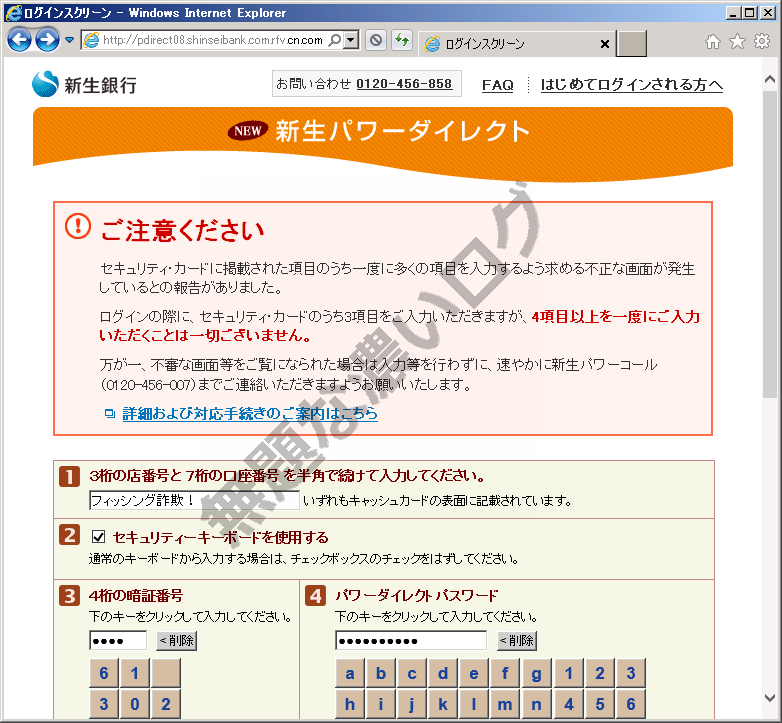
Task: Click 削除 beside the PIN field
Action: point(177,640)
